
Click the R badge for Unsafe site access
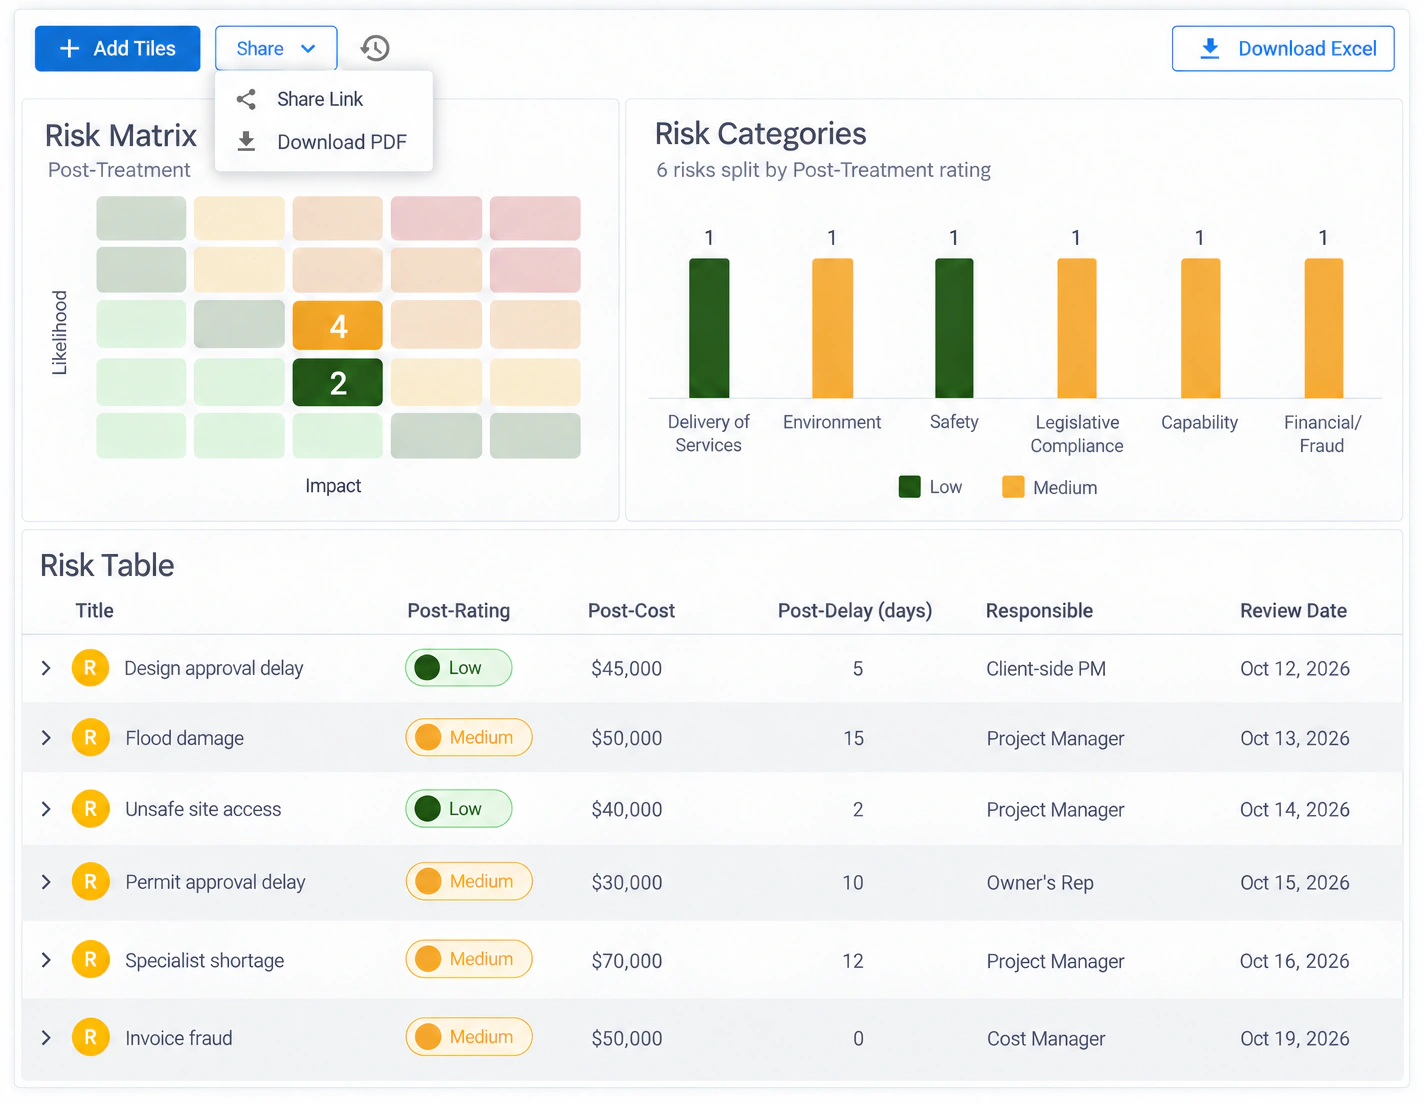[90, 809]
